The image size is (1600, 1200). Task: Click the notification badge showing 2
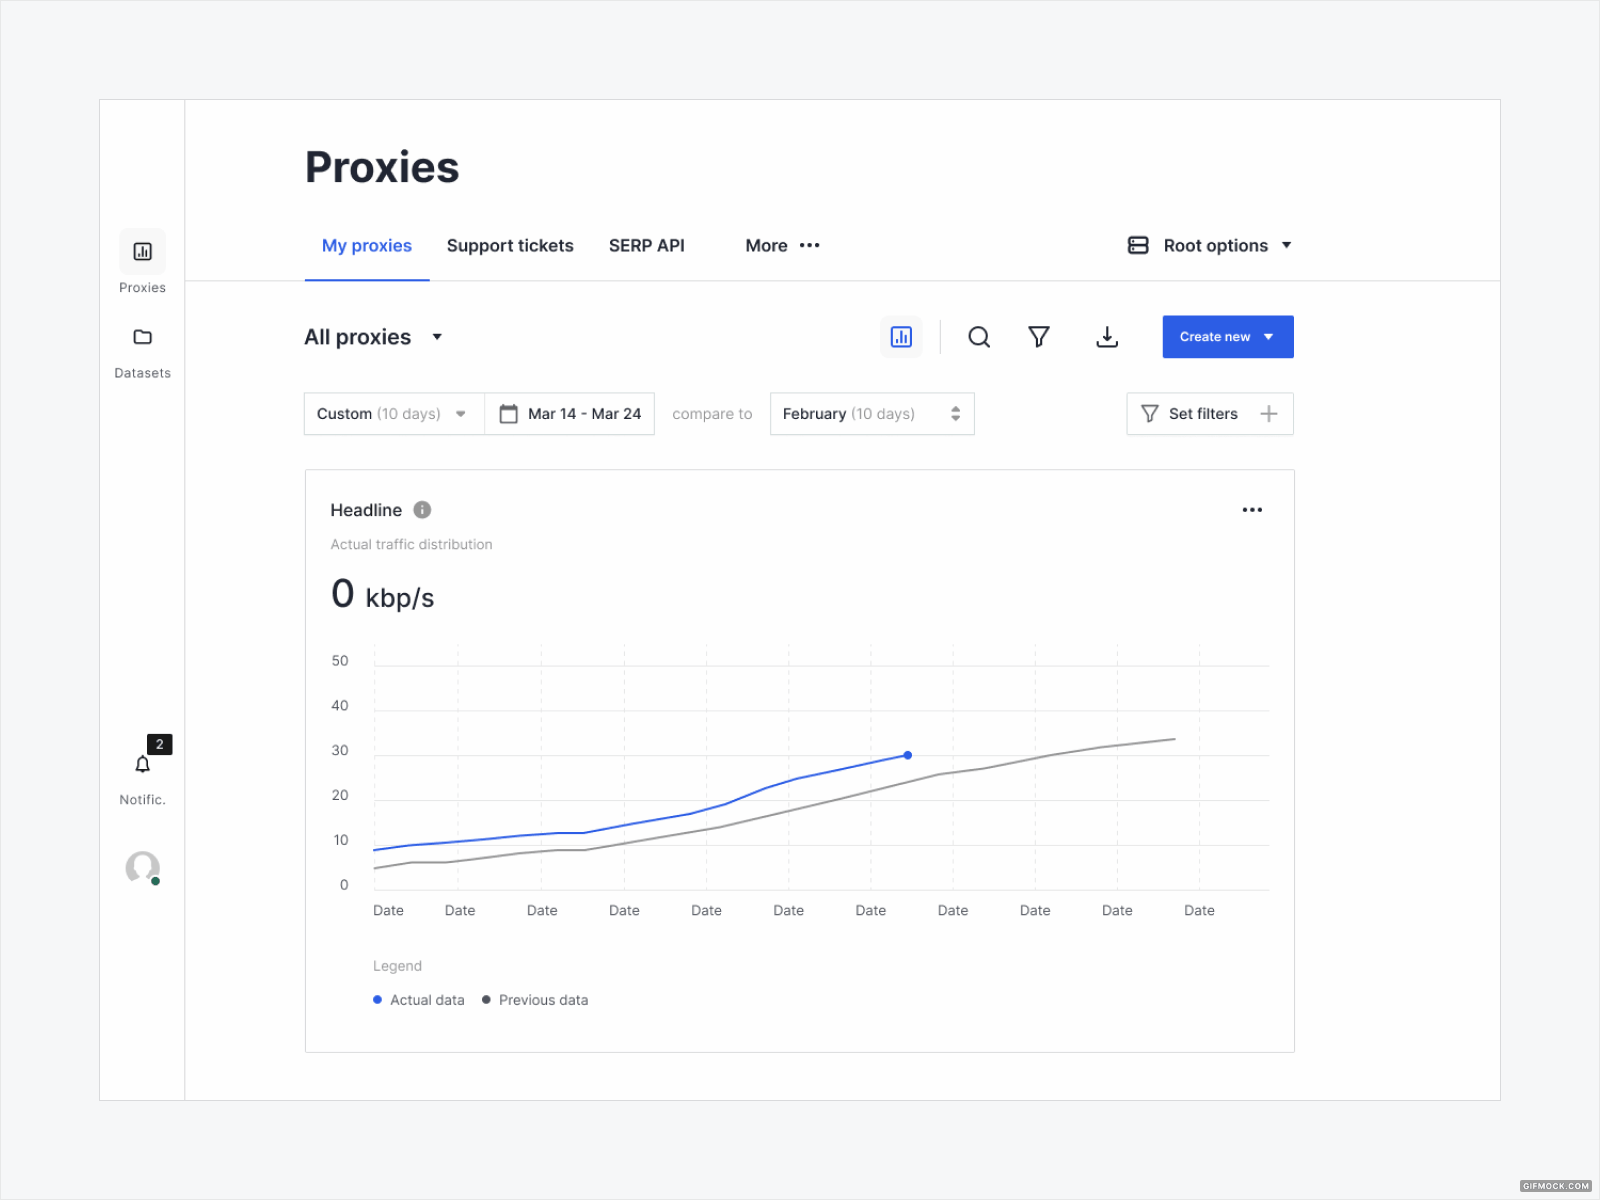[160, 744]
